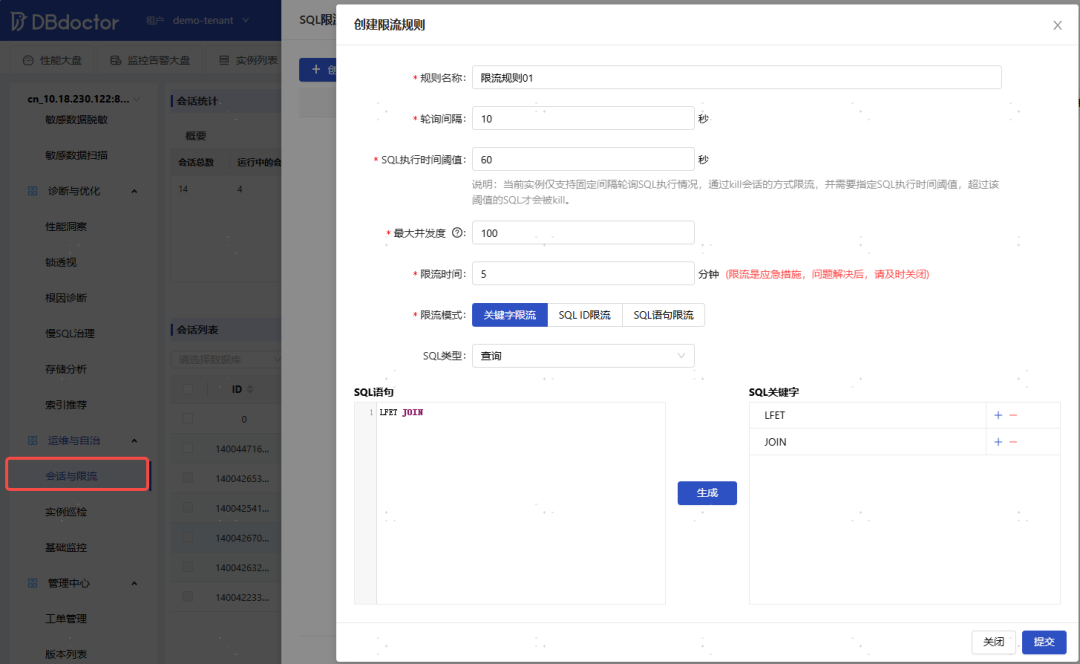Click the 提交 button
Screen dimensions: 1080x664
pos(1044,642)
